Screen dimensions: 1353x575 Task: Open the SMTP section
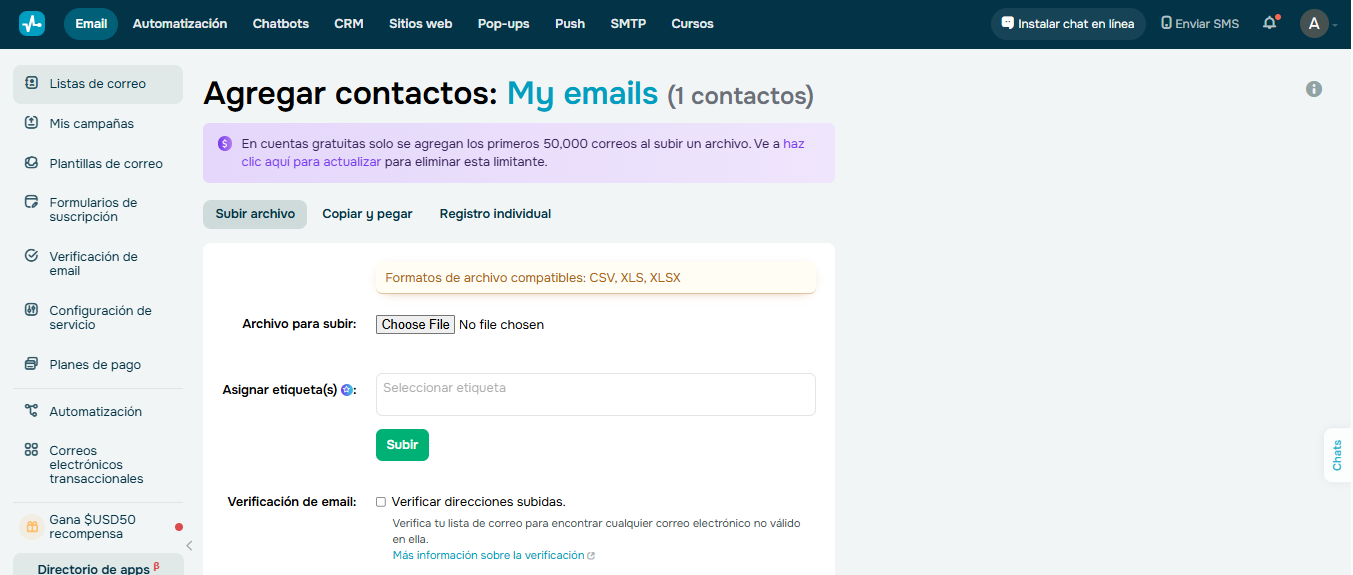click(x=628, y=23)
